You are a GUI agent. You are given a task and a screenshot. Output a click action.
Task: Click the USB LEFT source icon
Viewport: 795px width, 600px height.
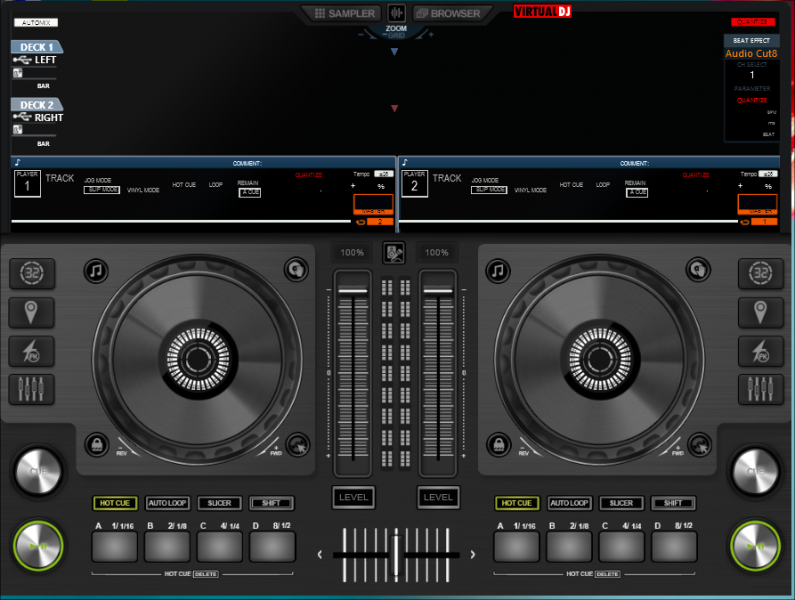[x=22, y=60]
